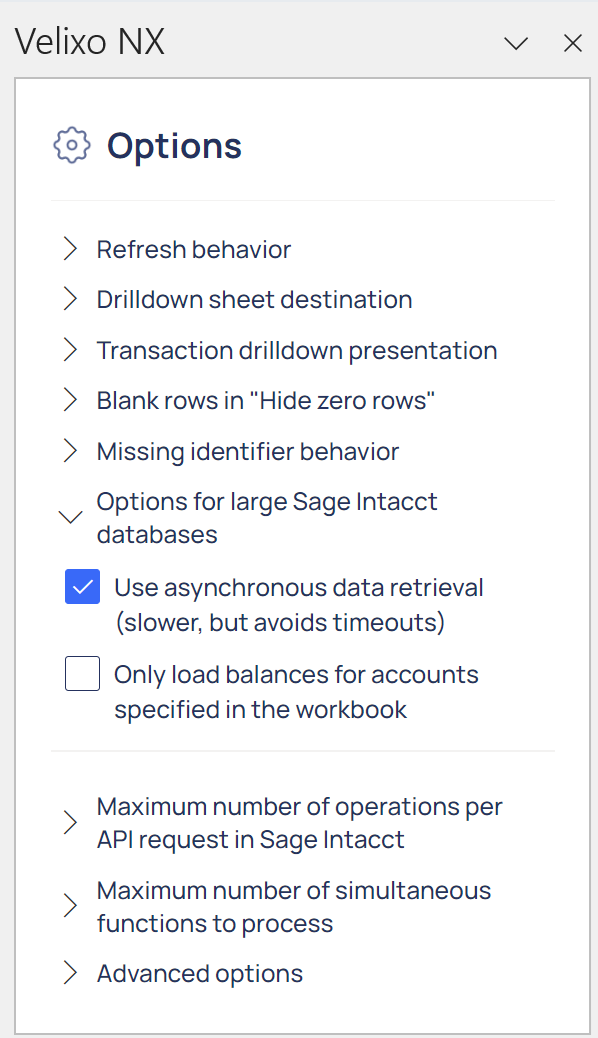Close the Velixo NX pane
598x1038 pixels.
coord(573,44)
